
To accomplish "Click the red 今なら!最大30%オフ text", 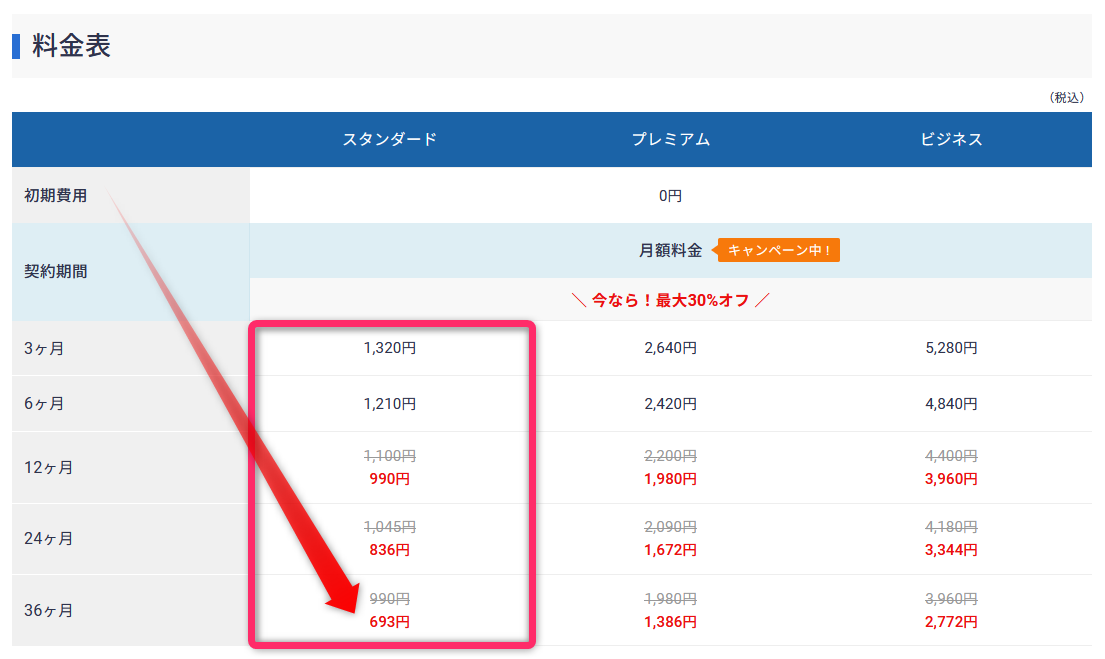I will (671, 300).
